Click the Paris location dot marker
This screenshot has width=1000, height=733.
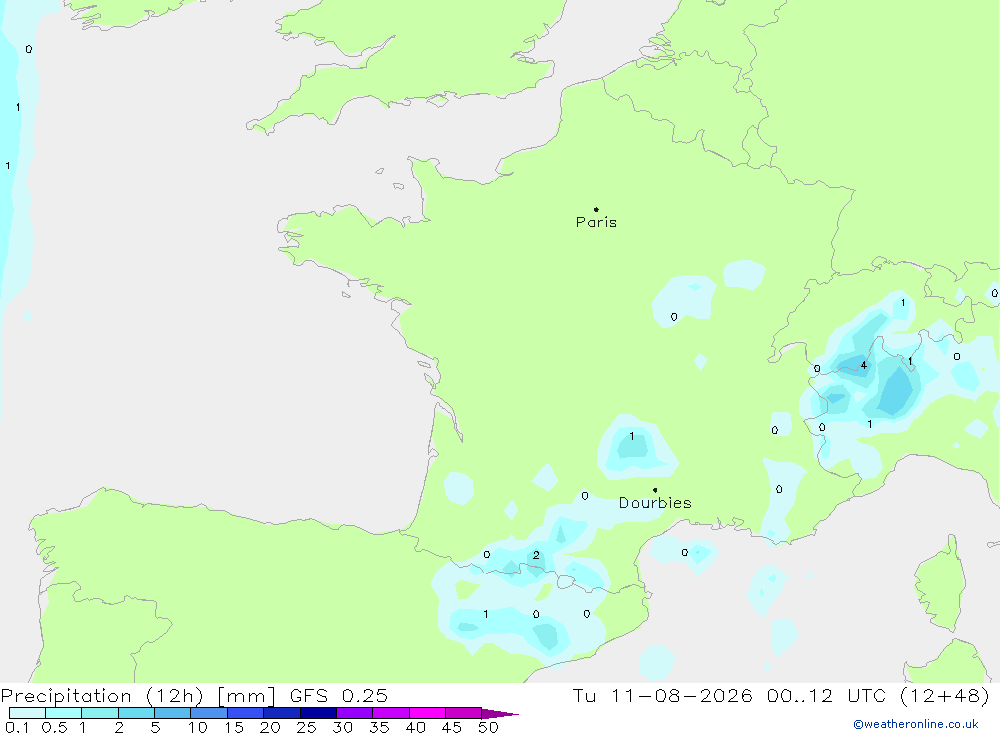pos(596,209)
